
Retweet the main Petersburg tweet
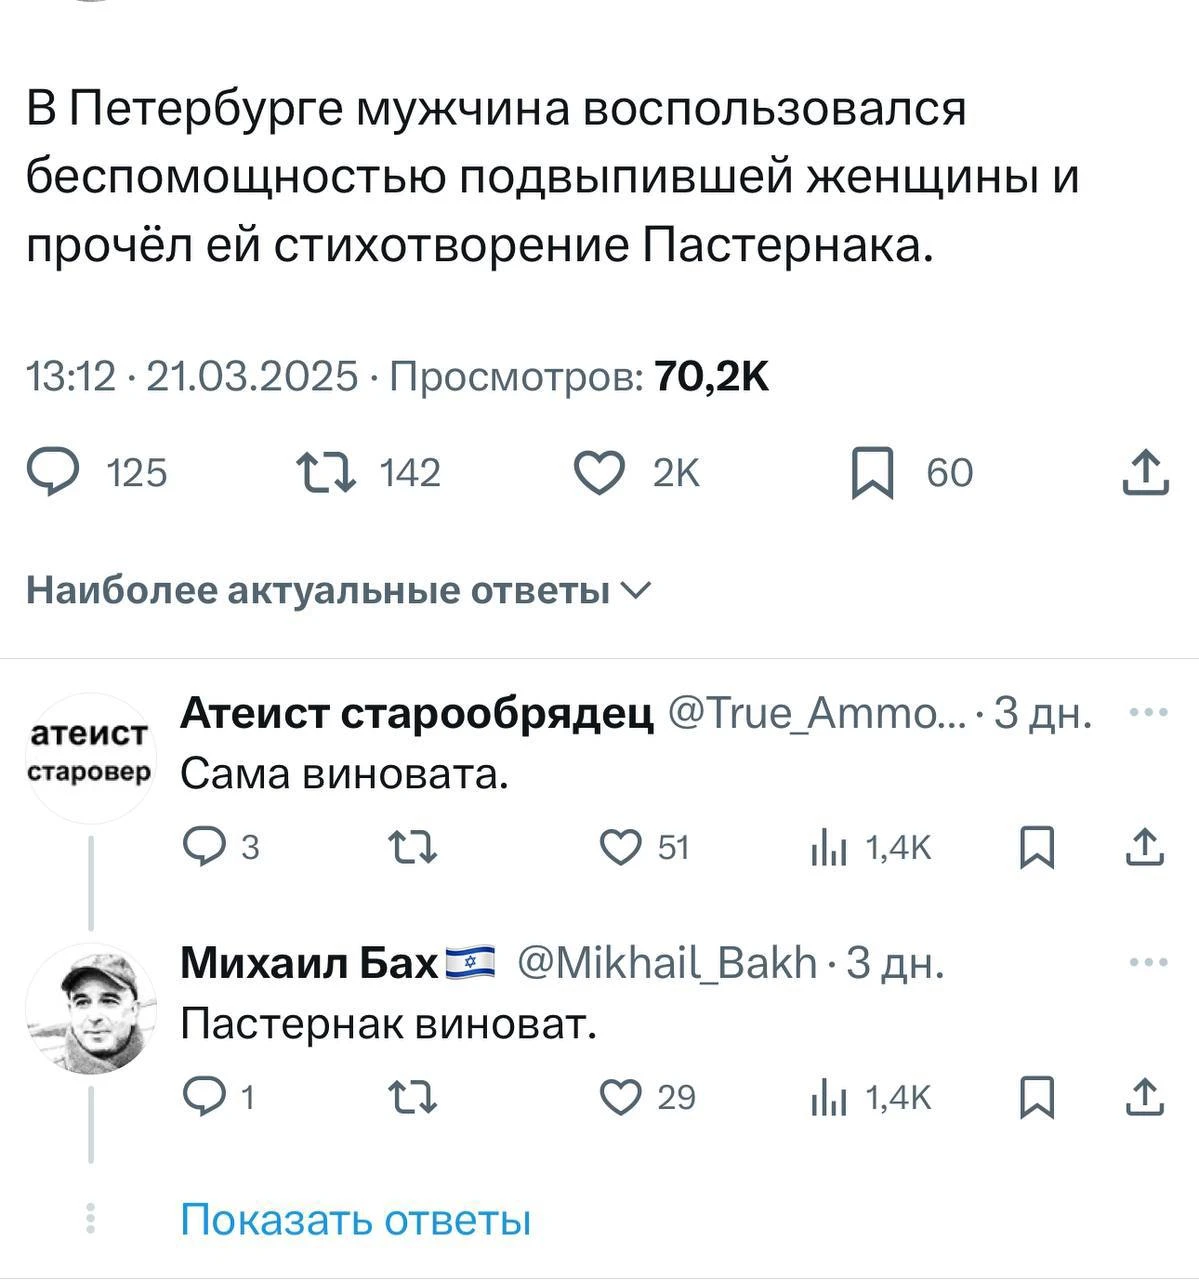(326, 473)
